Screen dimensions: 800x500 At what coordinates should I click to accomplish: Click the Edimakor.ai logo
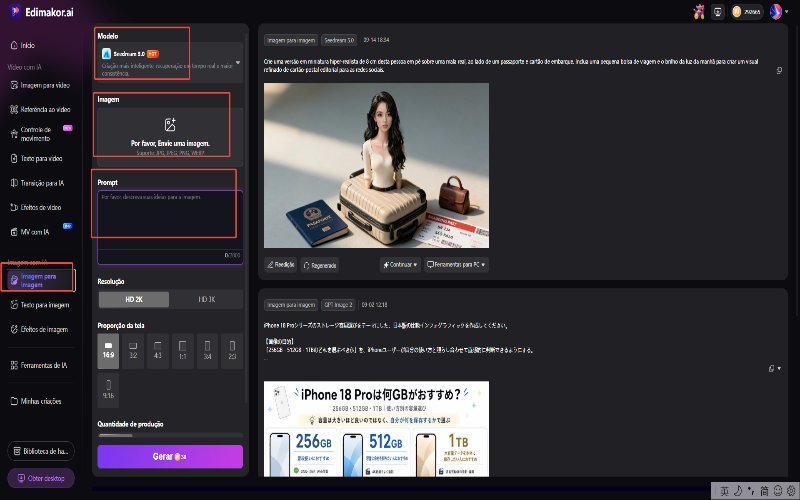point(42,11)
